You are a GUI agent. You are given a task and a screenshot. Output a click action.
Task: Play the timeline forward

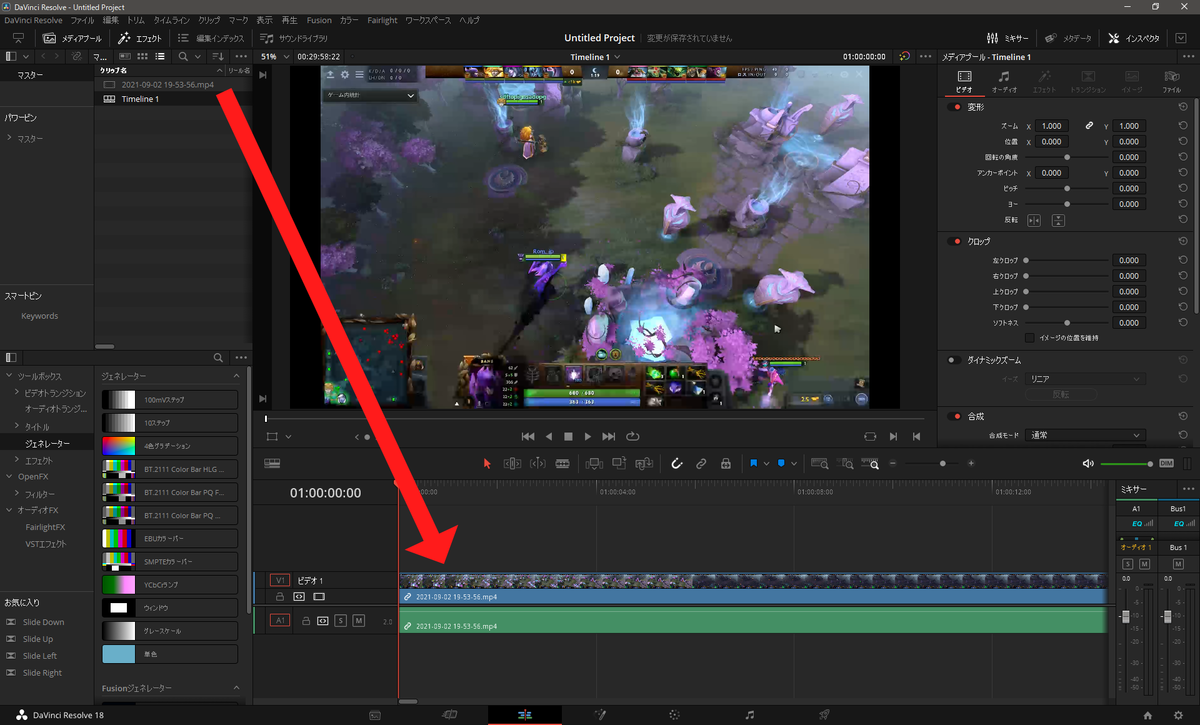point(587,437)
